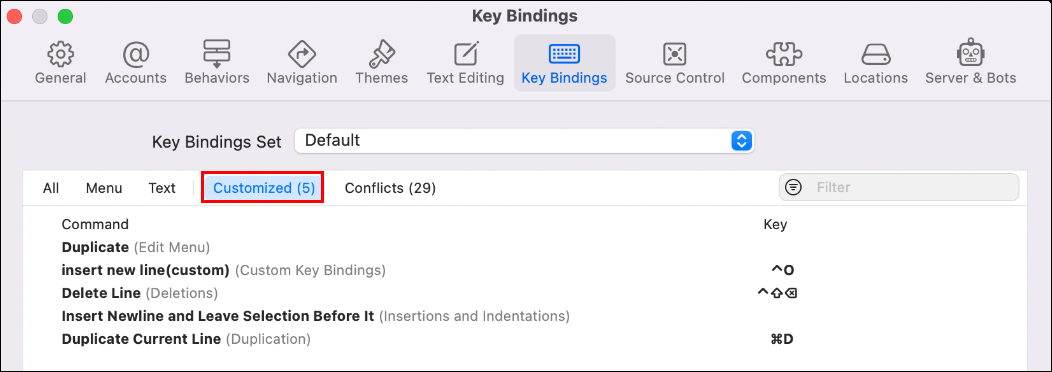Open the Accounts @ icon
The image size is (1052, 372).
(x=136, y=54)
